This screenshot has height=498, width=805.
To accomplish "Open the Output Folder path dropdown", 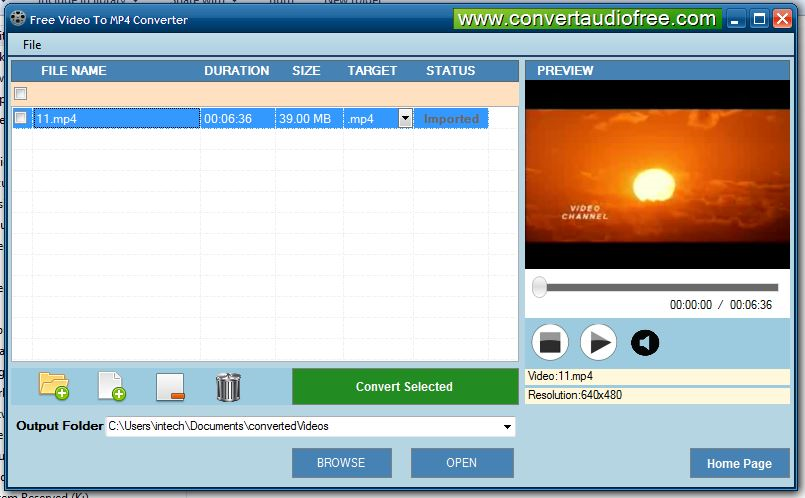I will [507, 427].
